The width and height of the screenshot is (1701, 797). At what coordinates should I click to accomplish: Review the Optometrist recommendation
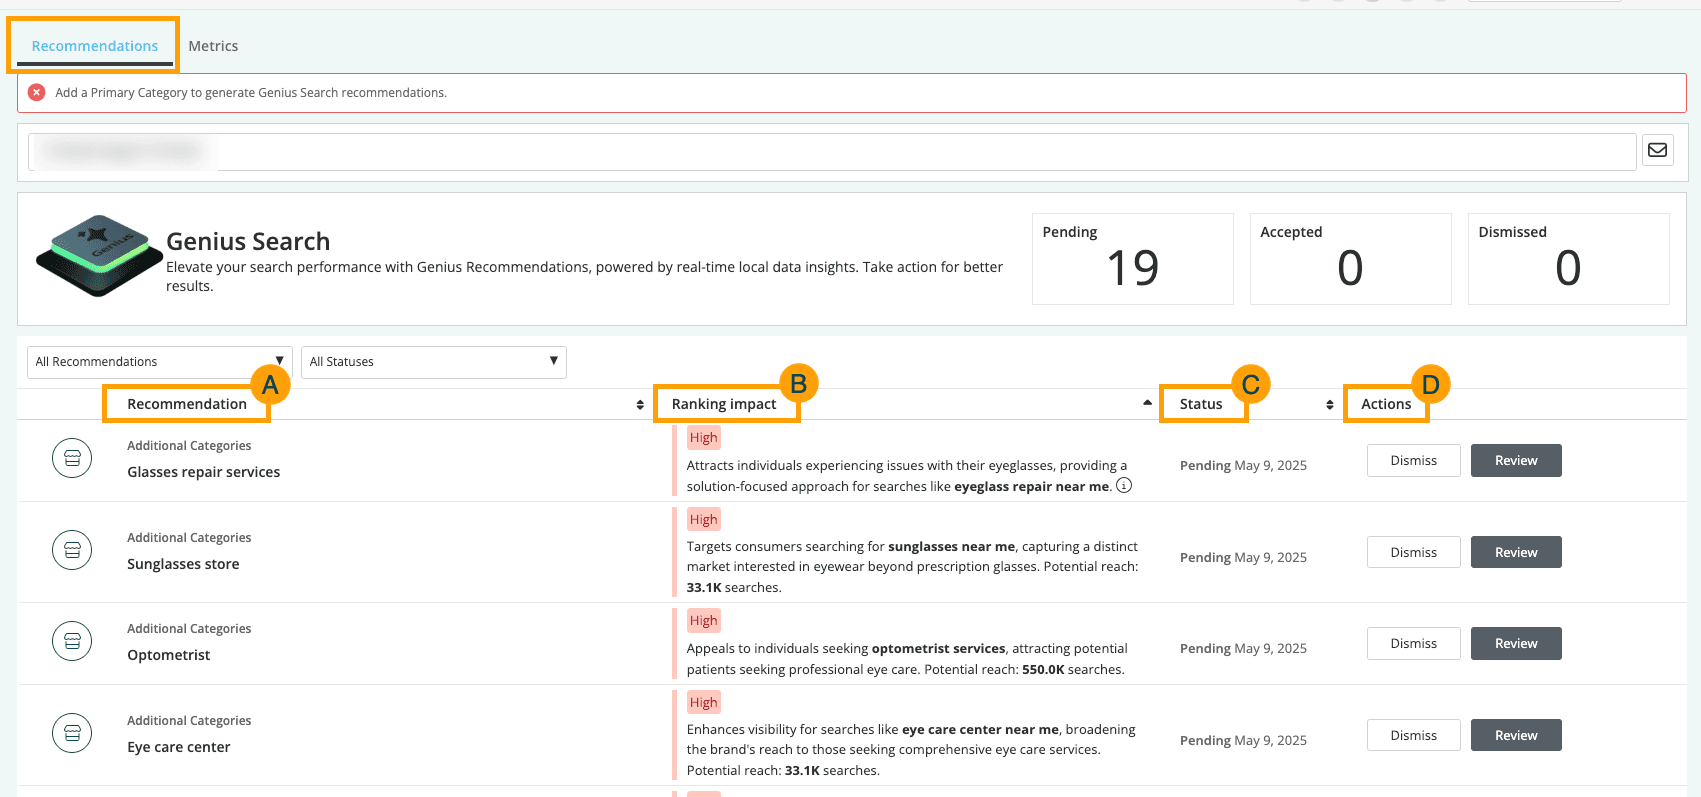coord(1515,644)
